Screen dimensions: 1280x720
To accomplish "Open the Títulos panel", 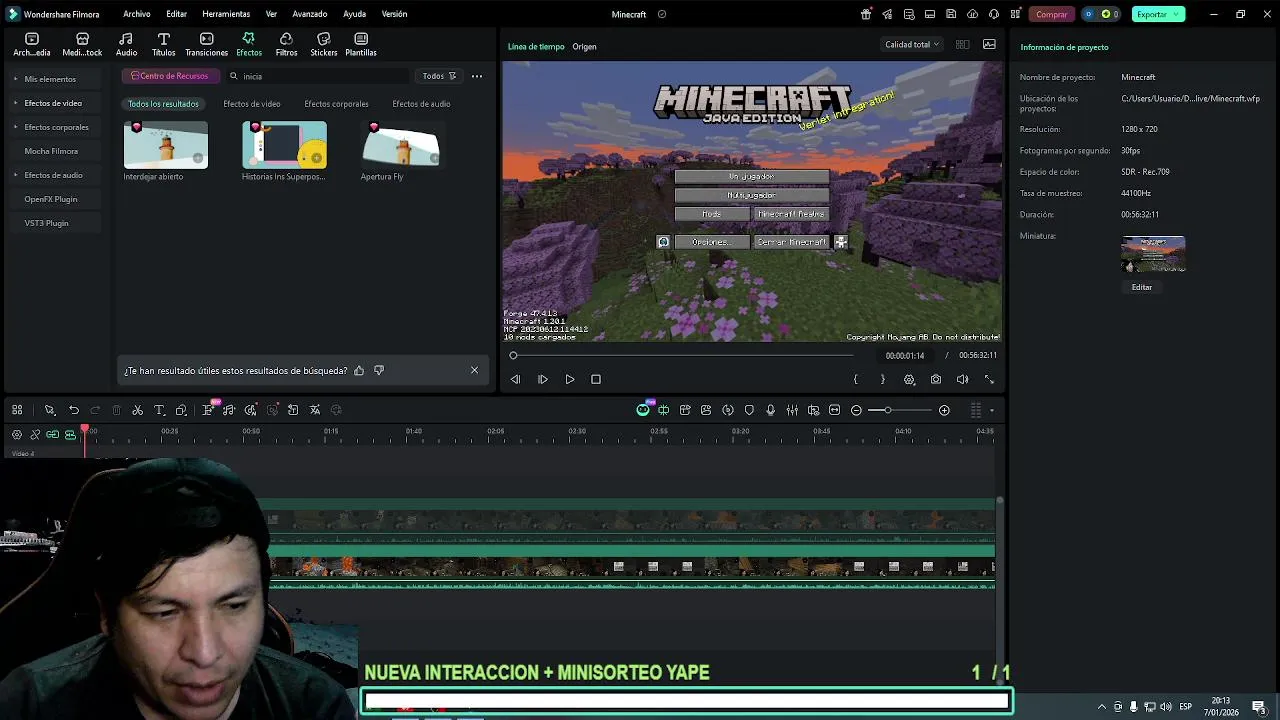I will pyautogui.click(x=164, y=45).
